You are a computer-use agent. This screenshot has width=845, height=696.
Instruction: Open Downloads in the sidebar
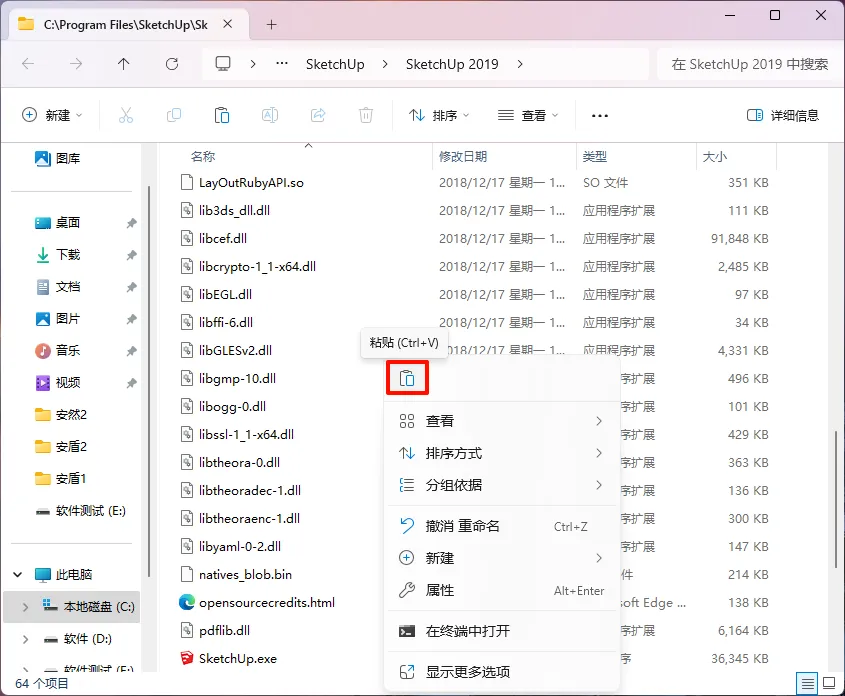point(58,254)
